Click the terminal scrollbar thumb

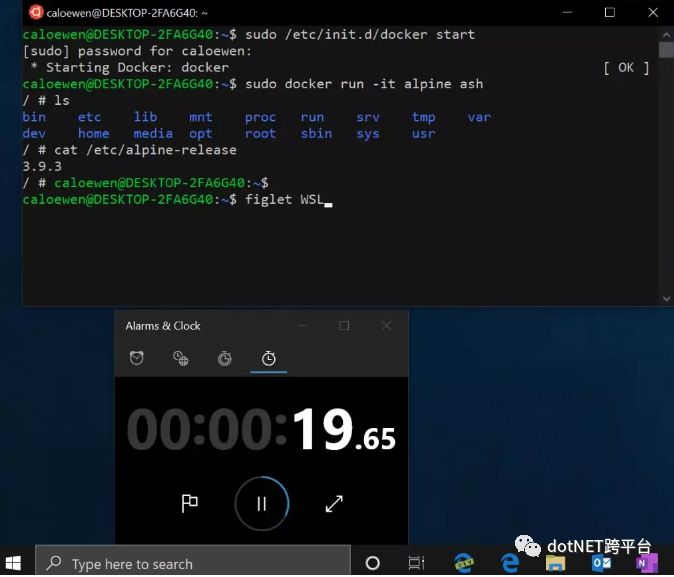666,49
